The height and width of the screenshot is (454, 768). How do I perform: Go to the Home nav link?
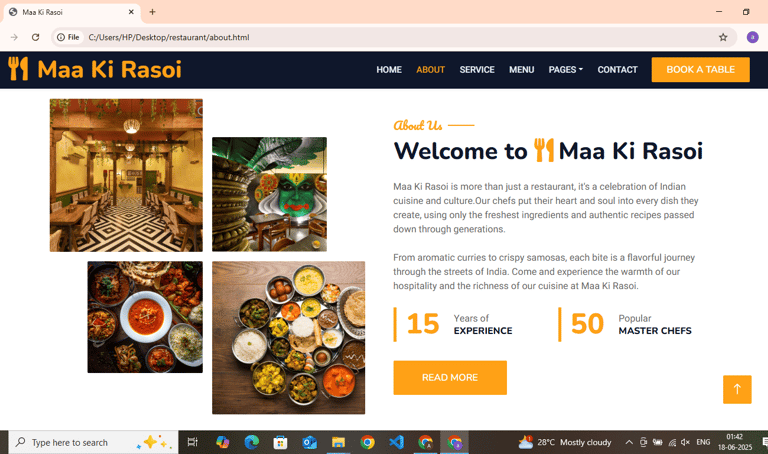click(x=389, y=70)
